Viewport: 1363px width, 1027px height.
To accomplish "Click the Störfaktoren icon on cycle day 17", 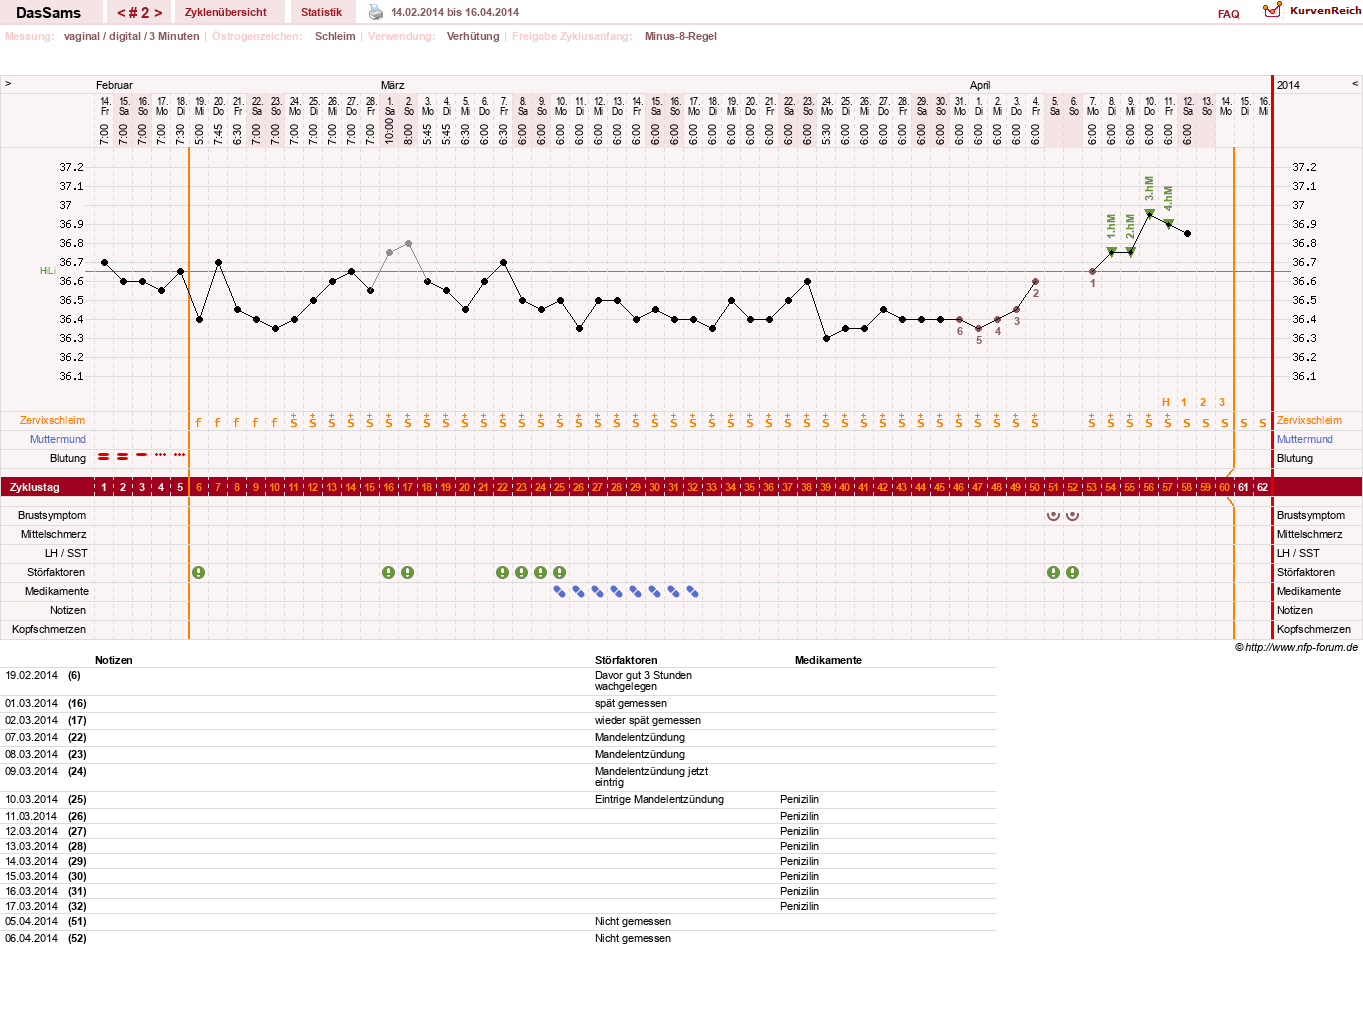I will [x=408, y=573].
